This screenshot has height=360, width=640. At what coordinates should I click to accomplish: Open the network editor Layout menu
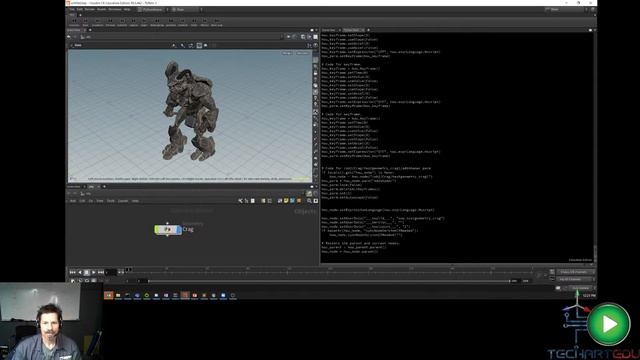point(123,201)
